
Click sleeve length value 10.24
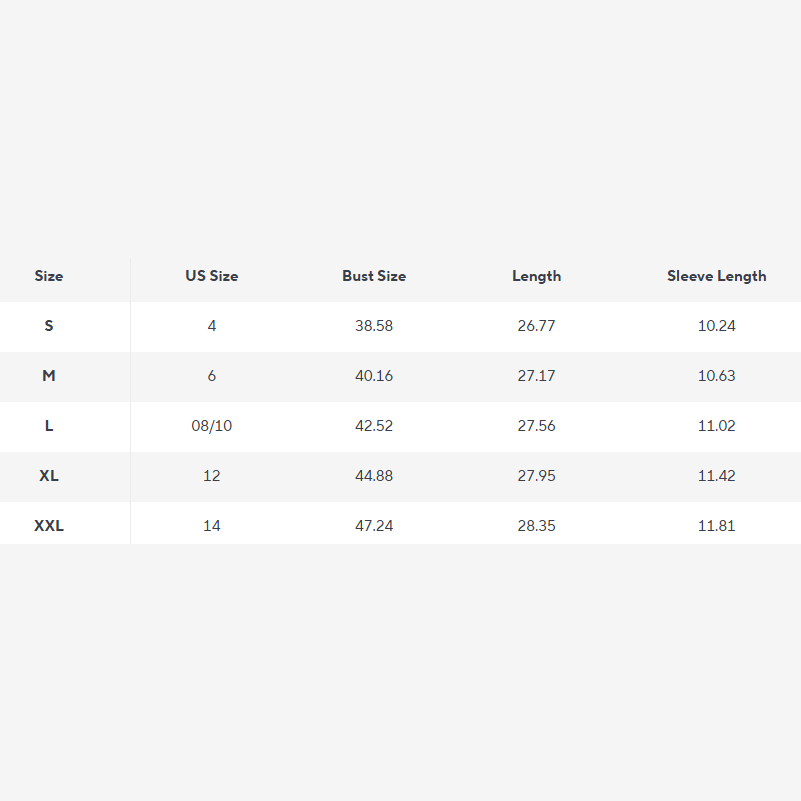pyautogui.click(x=717, y=326)
